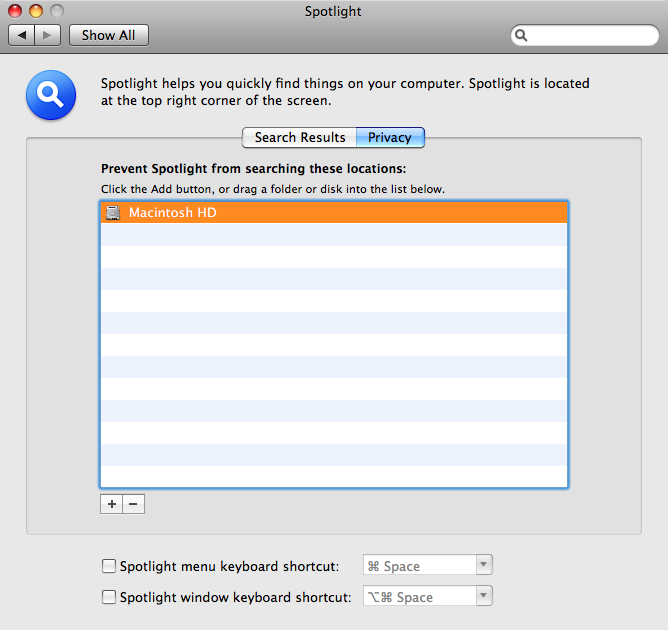The image size is (668, 630).
Task: Enable Spotlight menu keyboard shortcut checkbox
Action: coord(109,566)
